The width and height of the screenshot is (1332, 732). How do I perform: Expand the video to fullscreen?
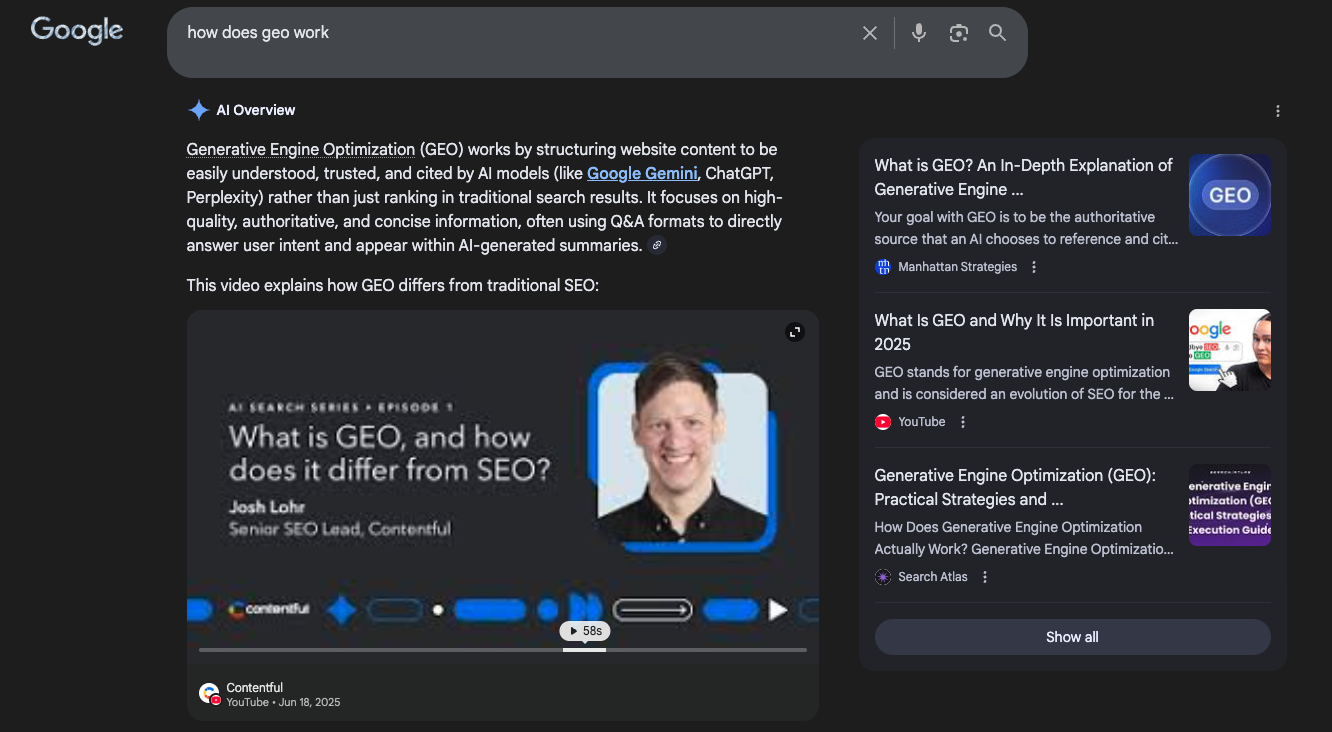(795, 332)
